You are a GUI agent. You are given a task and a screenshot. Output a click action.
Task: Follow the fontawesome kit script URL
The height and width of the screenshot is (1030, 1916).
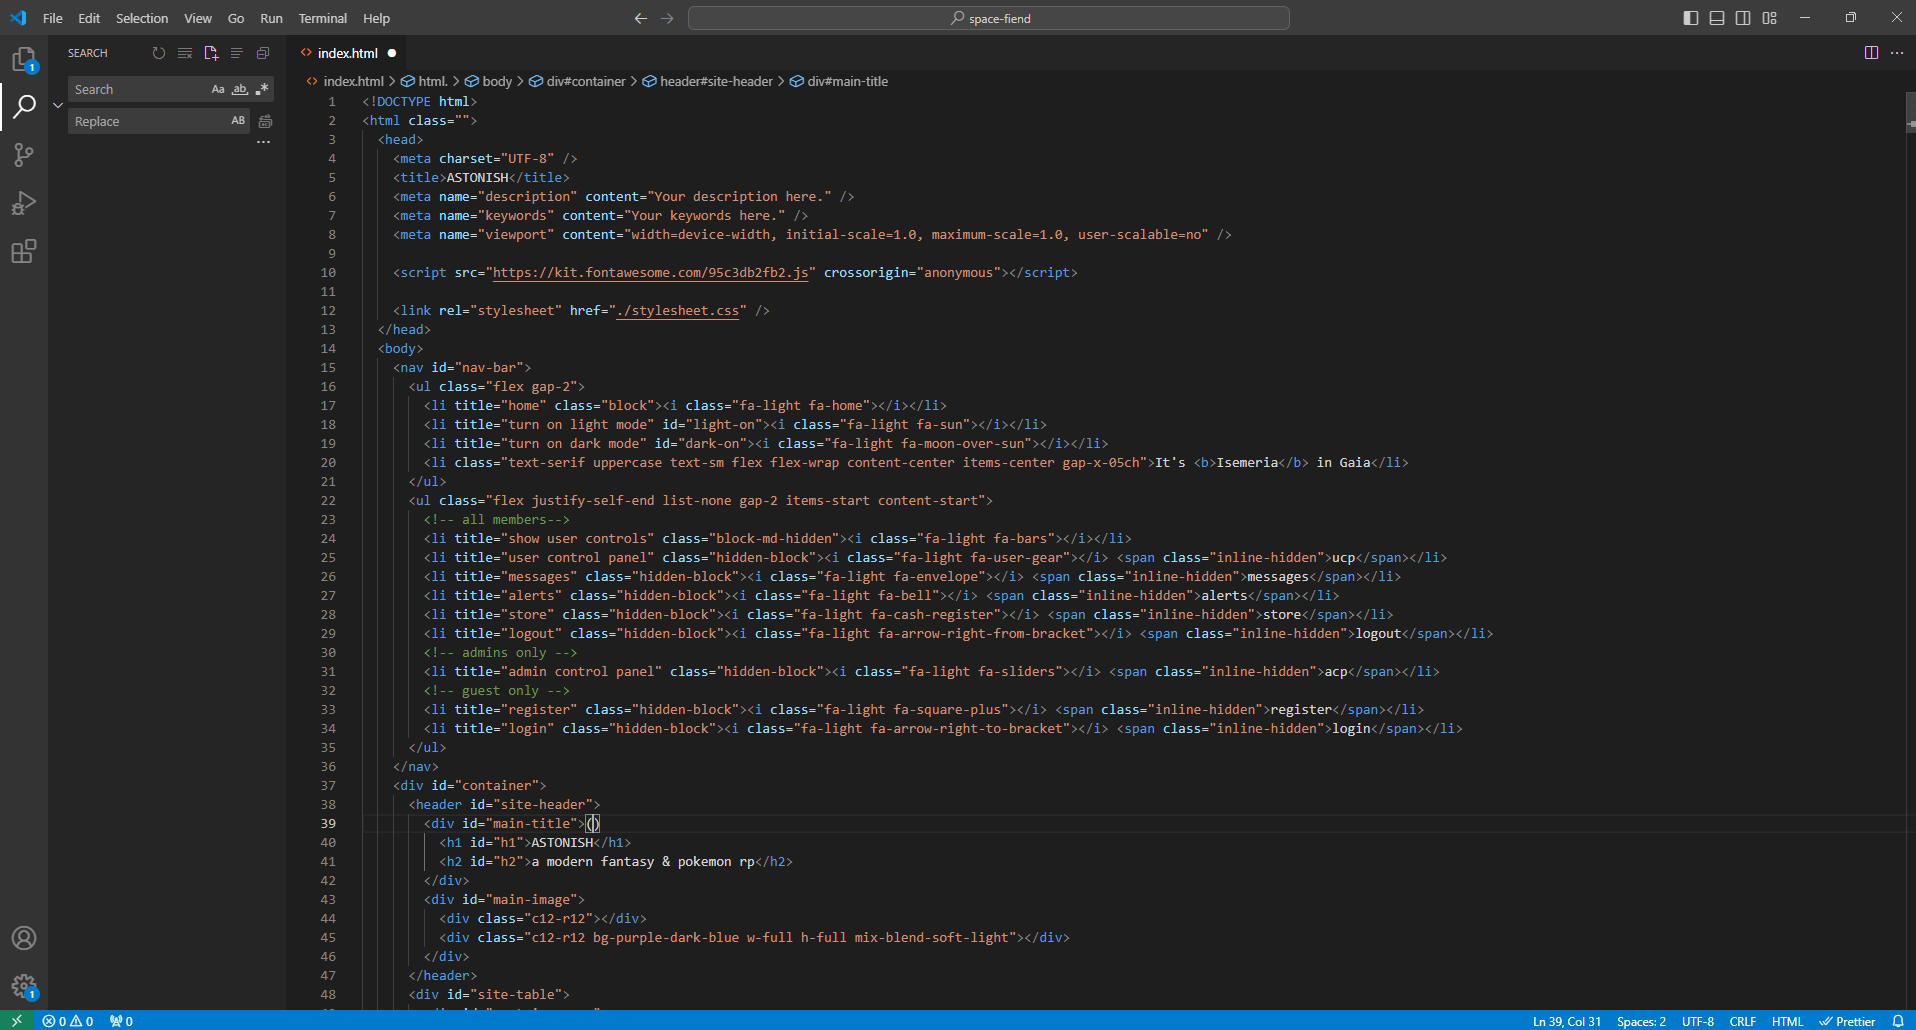coord(650,273)
